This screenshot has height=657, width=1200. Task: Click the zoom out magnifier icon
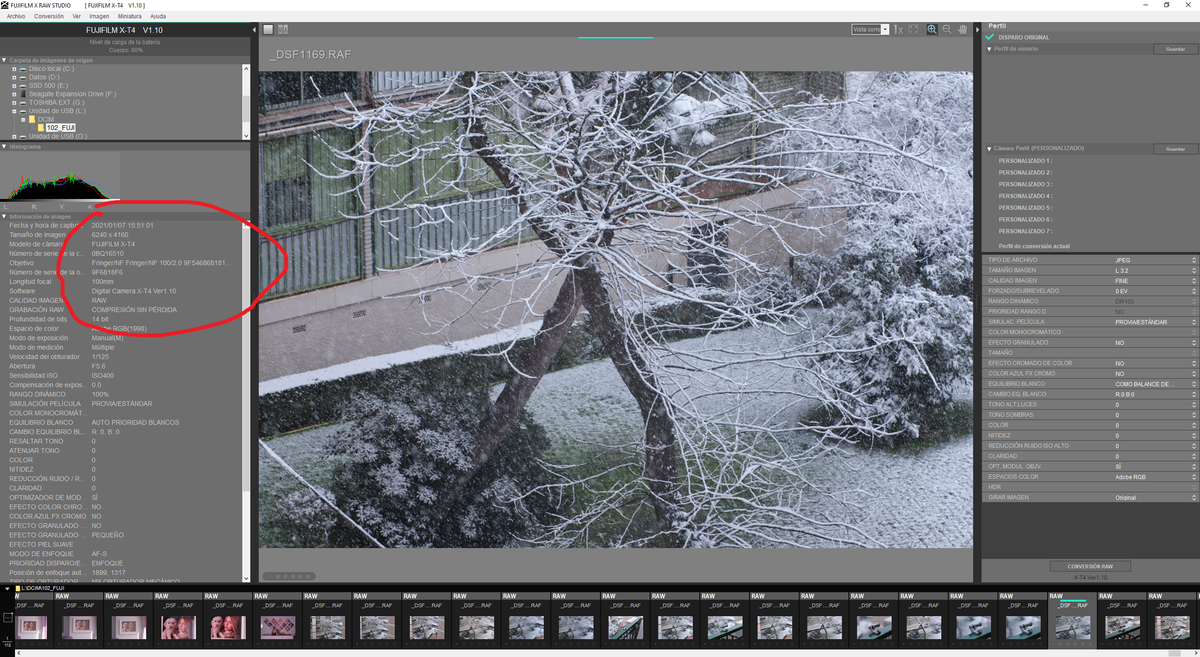(945, 30)
